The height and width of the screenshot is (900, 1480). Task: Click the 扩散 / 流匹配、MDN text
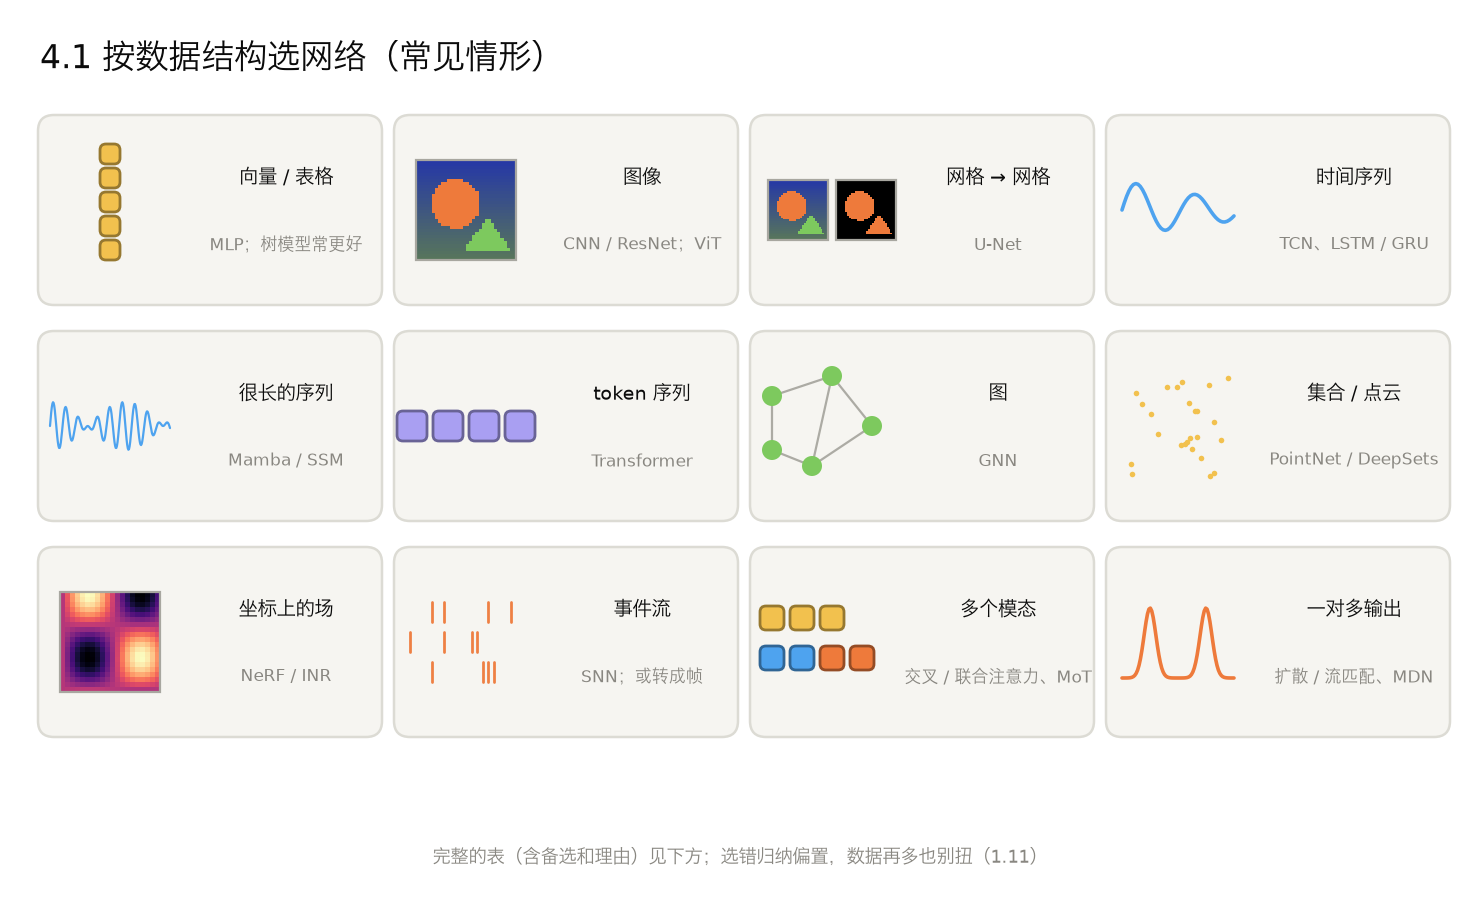tap(1354, 677)
